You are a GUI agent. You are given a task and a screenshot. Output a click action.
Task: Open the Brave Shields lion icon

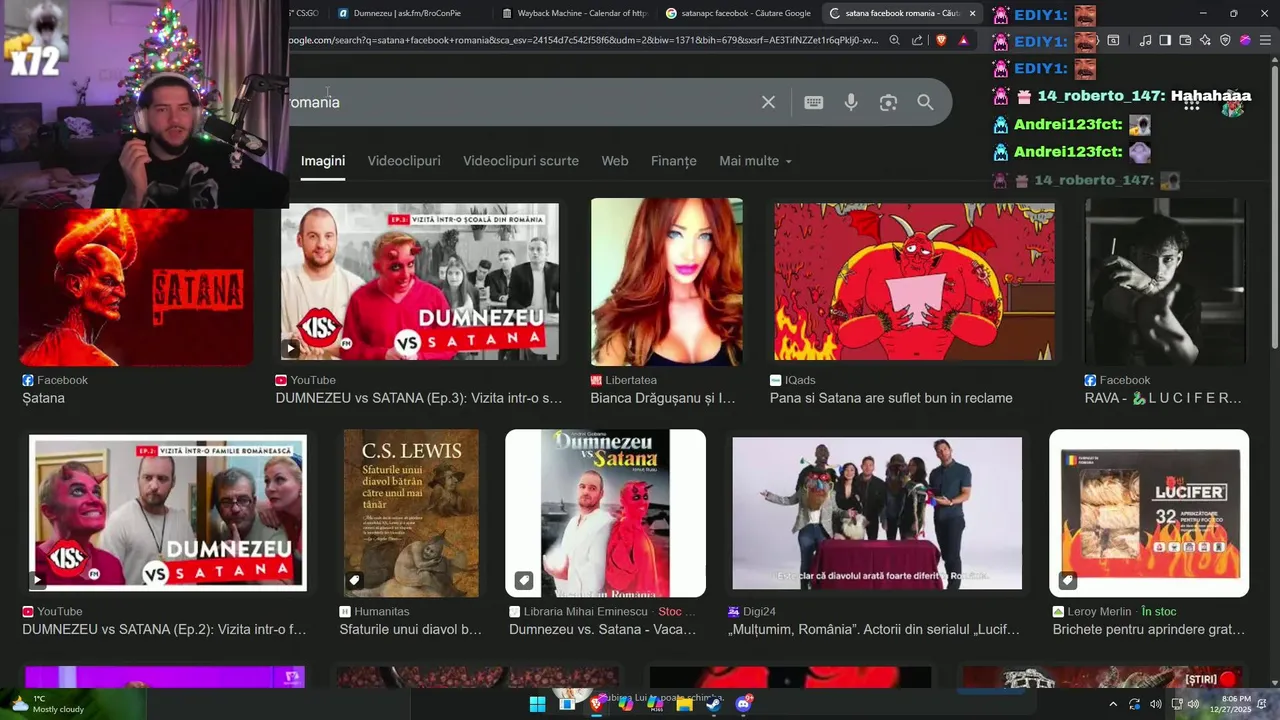click(x=941, y=41)
